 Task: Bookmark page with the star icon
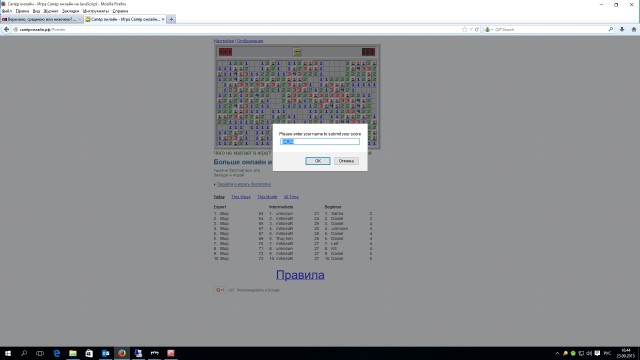(464, 29)
